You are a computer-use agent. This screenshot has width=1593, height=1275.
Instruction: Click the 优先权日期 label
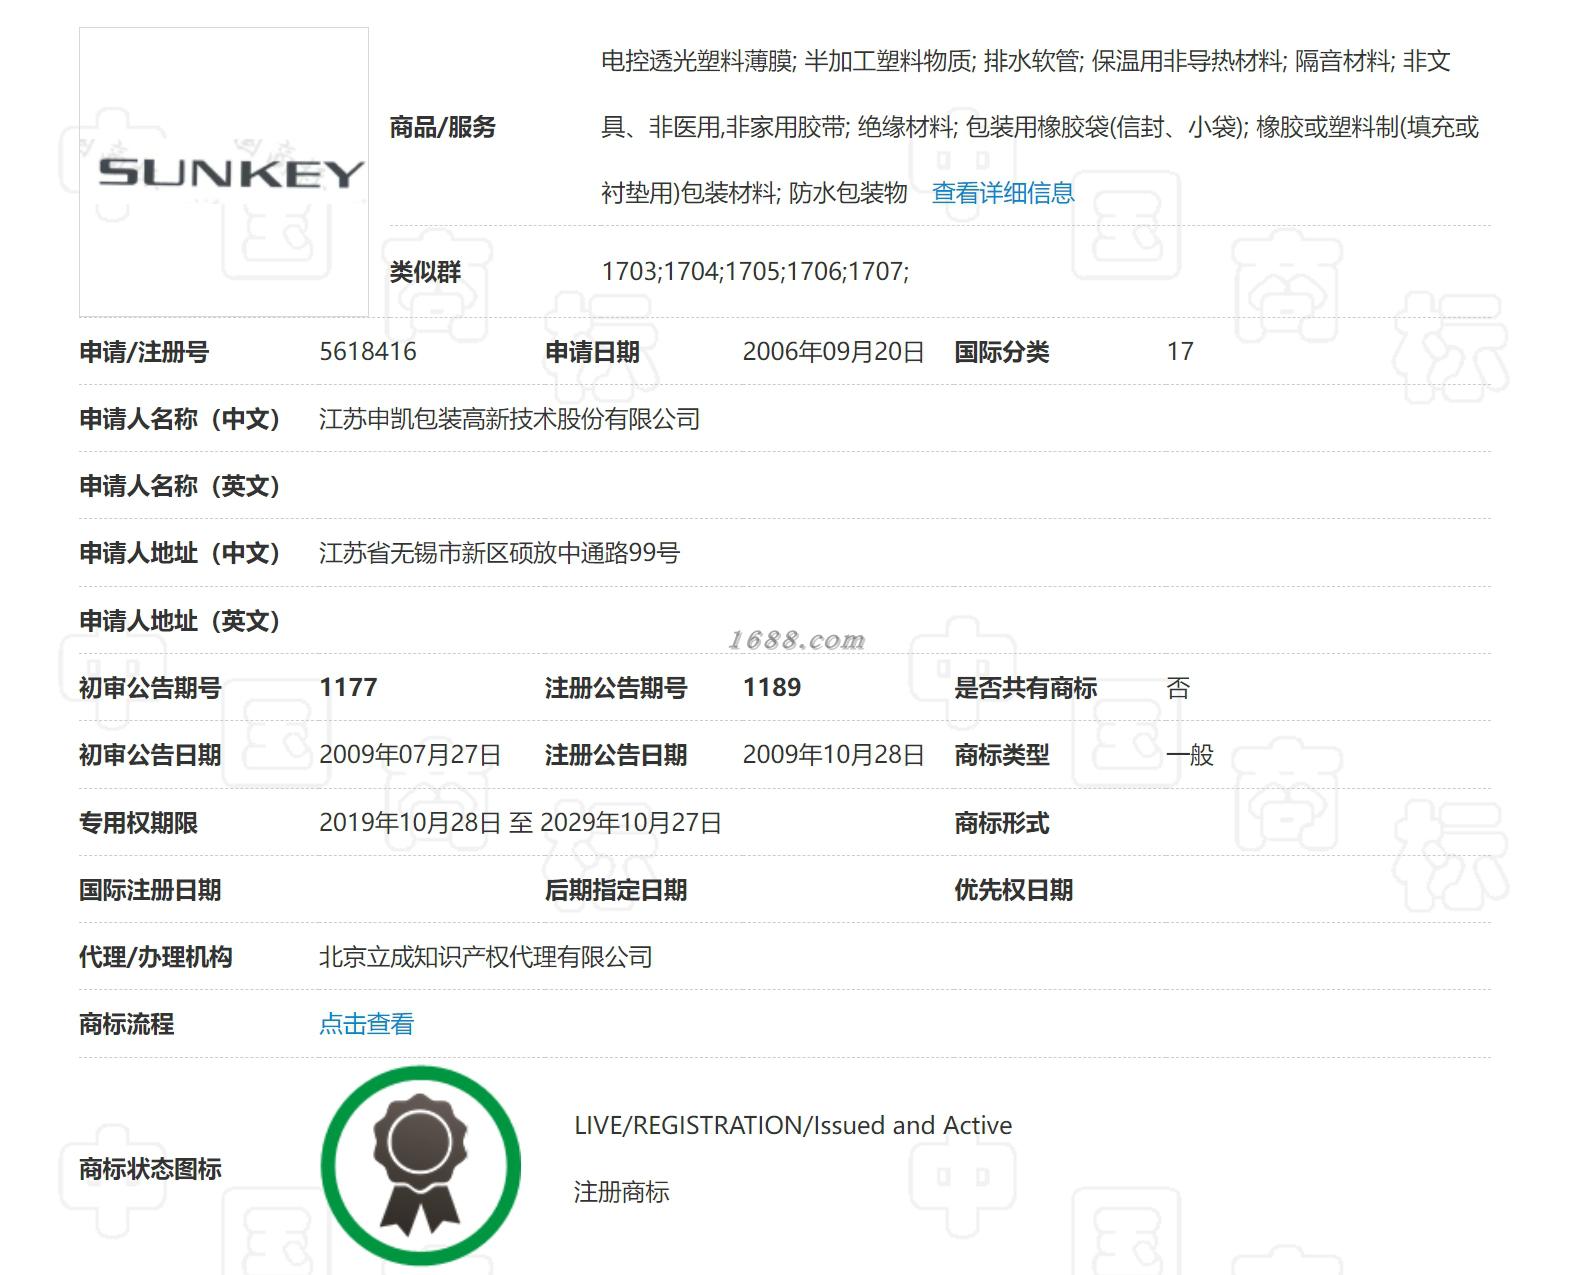1014,890
